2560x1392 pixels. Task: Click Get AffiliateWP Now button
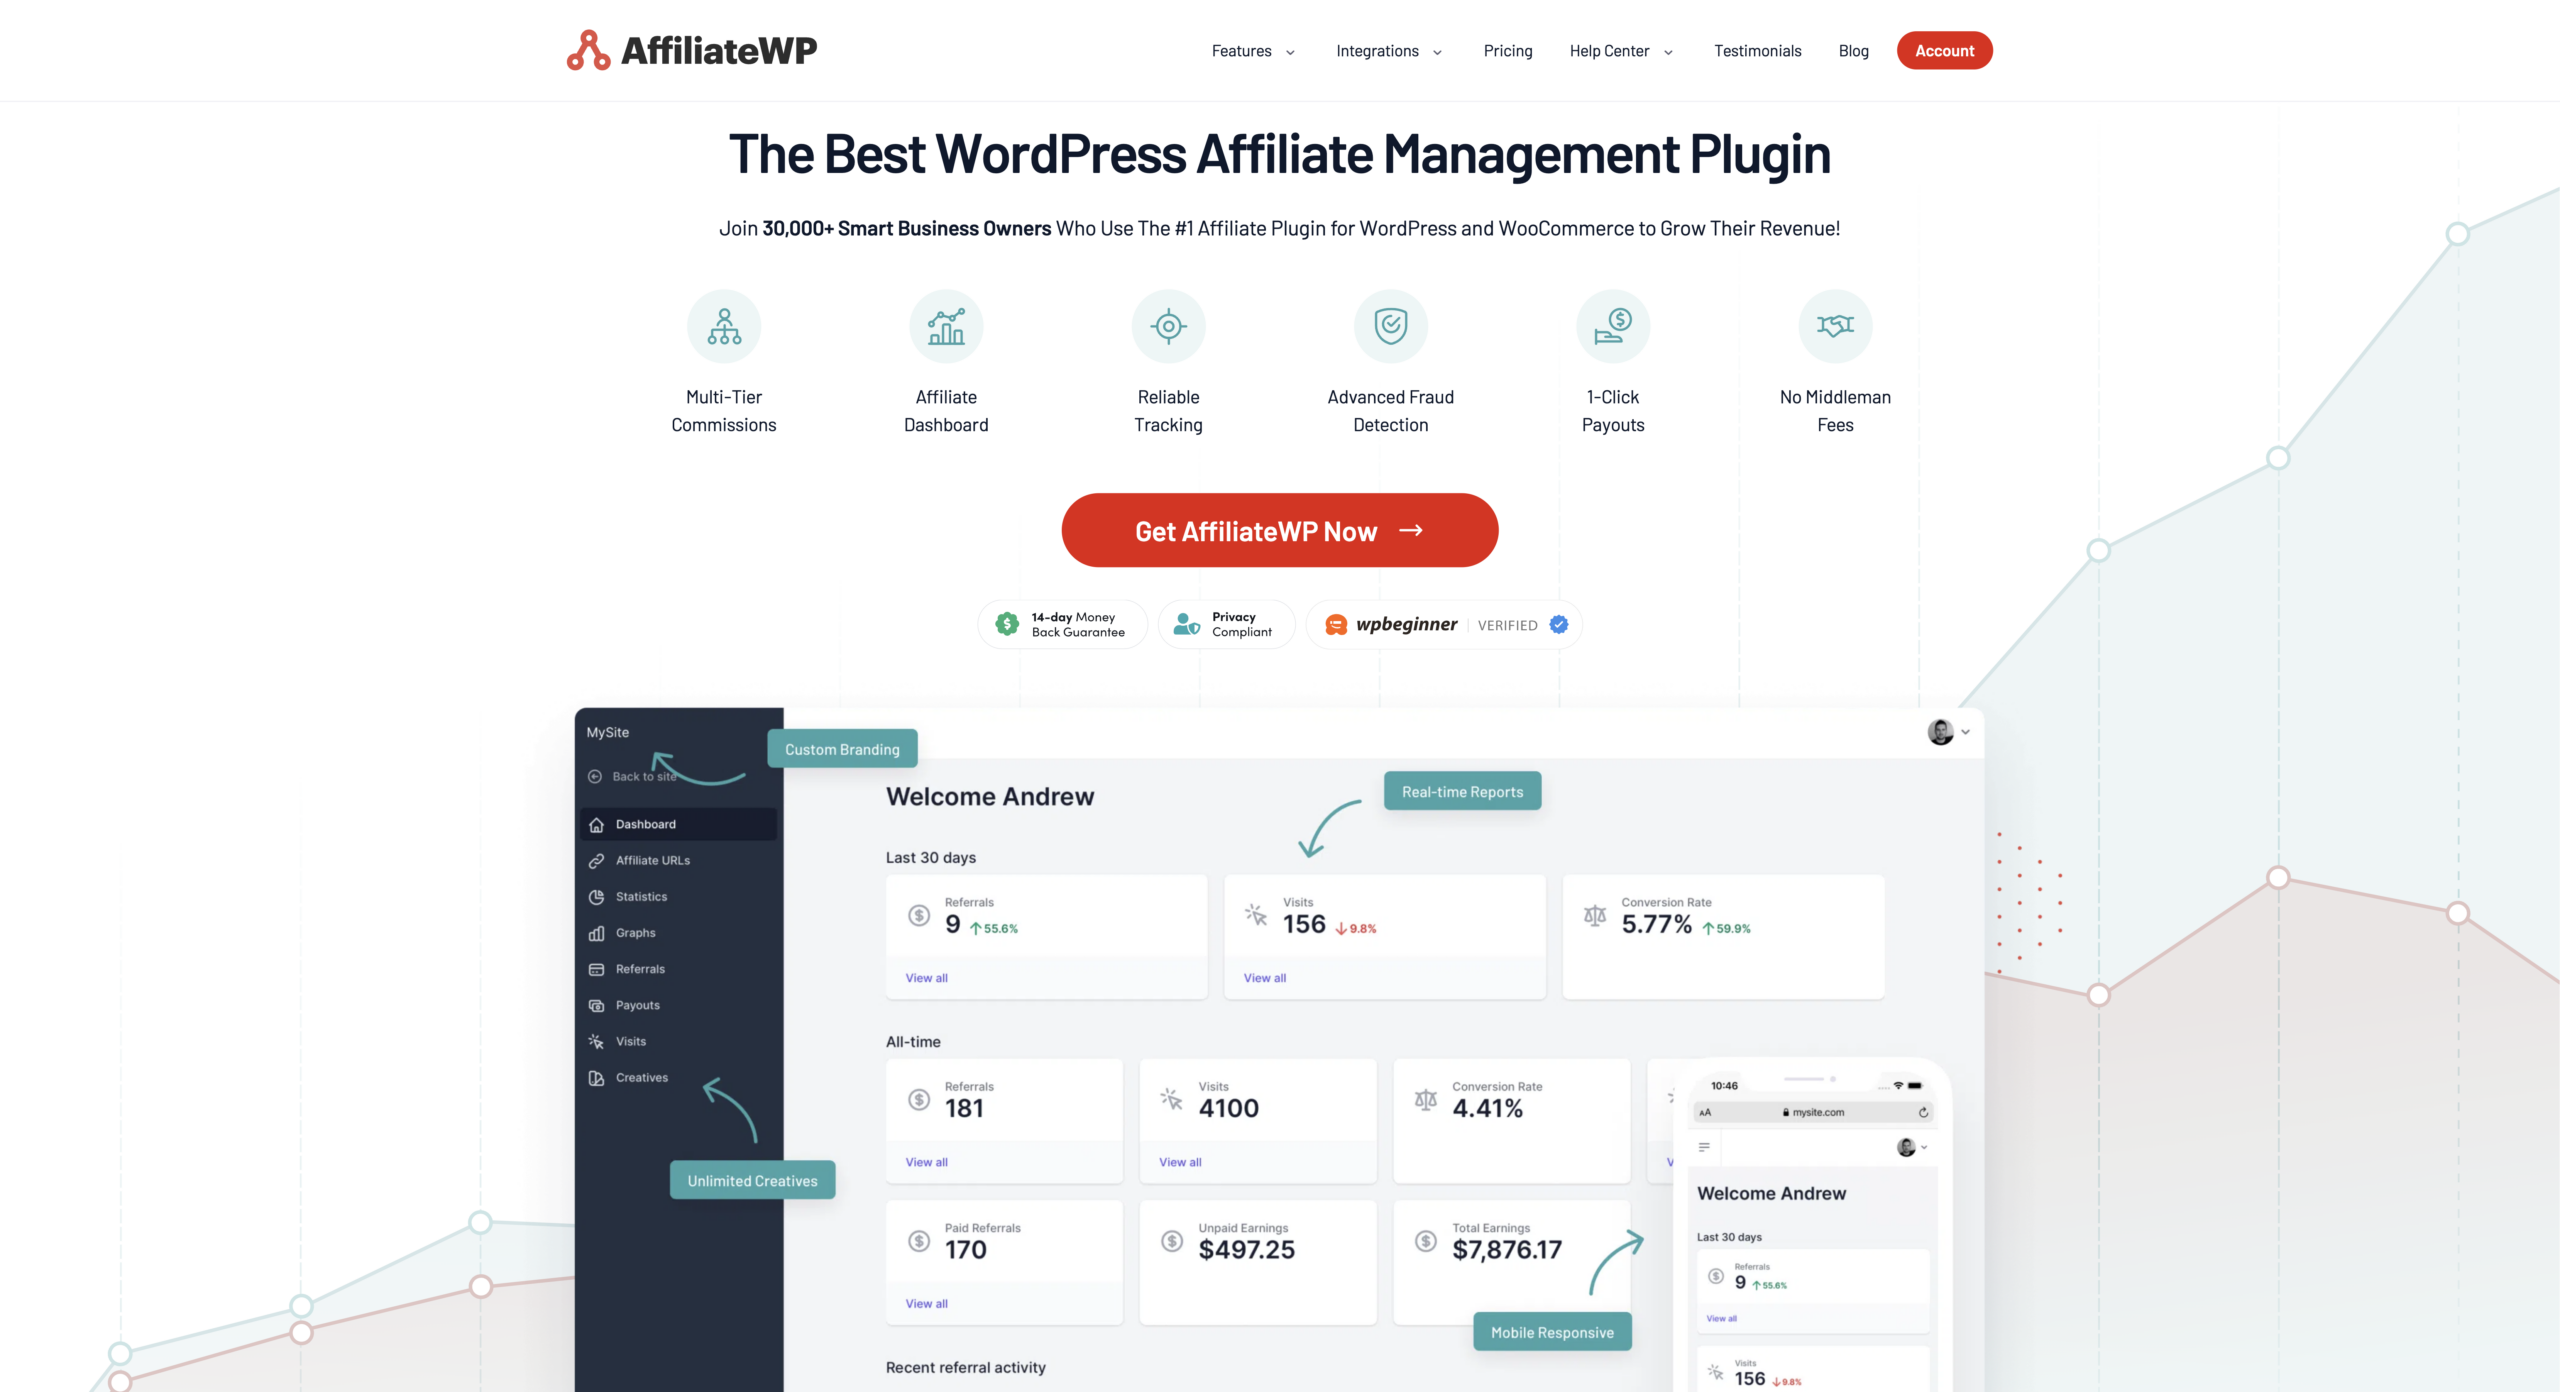tap(1280, 530)
